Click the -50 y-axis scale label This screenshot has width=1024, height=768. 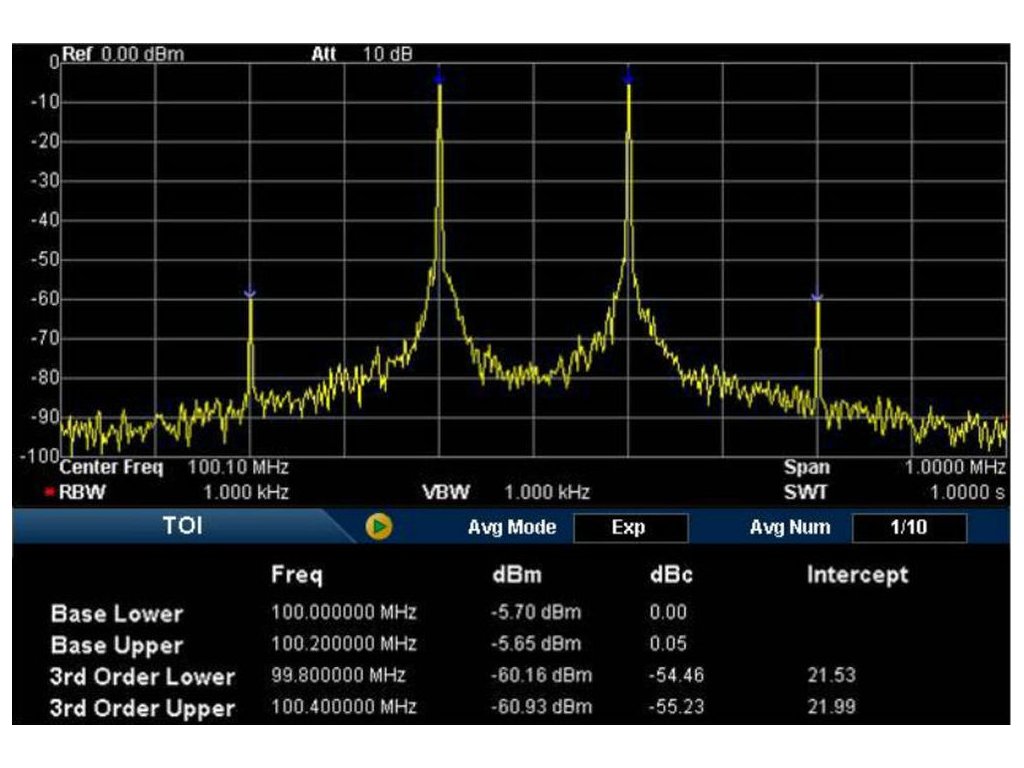(44, 259)
